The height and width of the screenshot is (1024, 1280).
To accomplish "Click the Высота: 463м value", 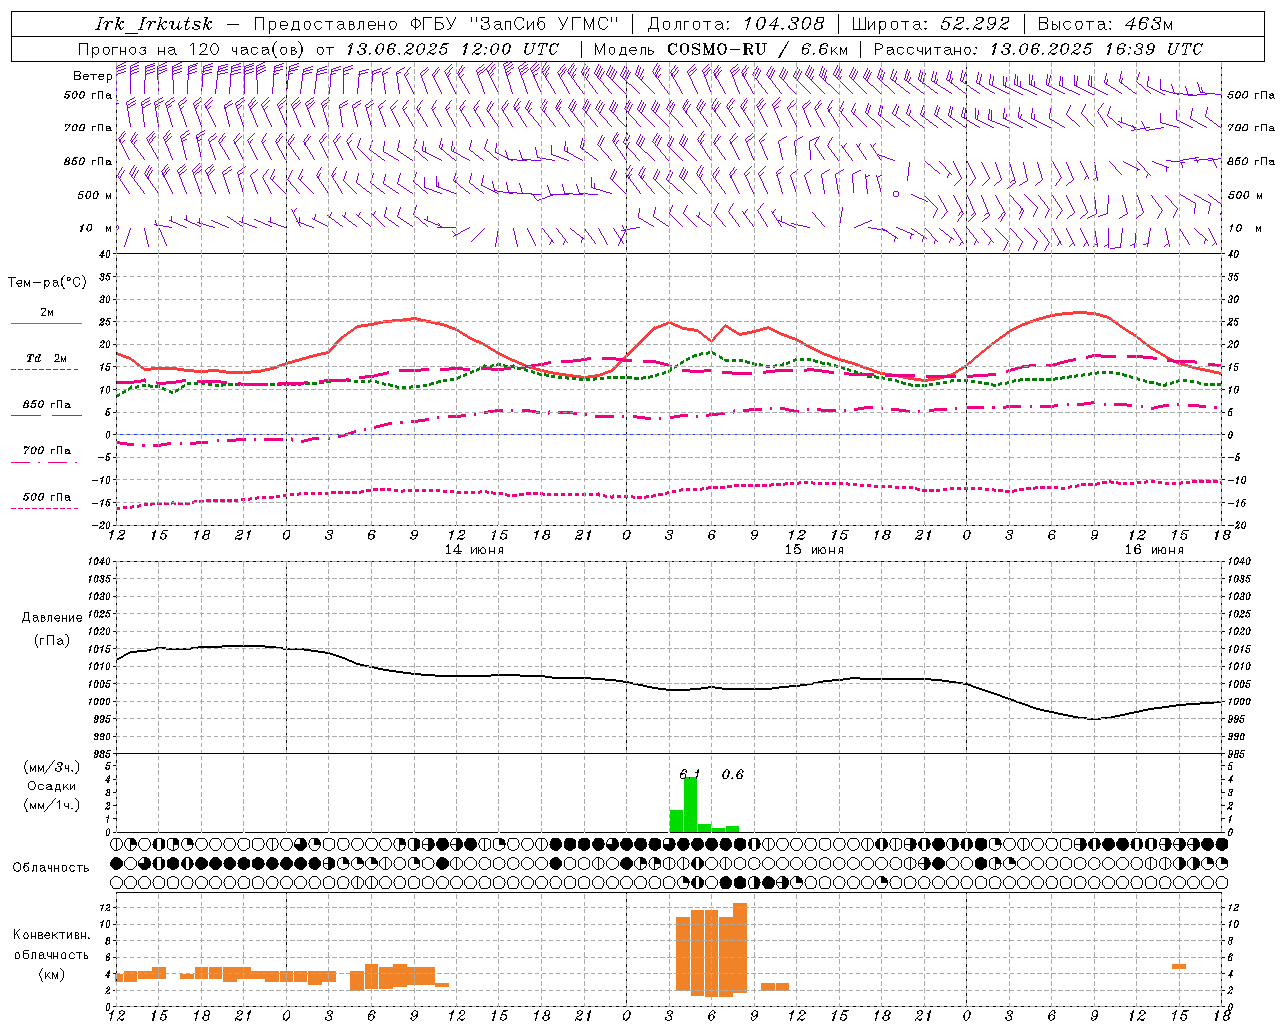I will (1105, 24).
